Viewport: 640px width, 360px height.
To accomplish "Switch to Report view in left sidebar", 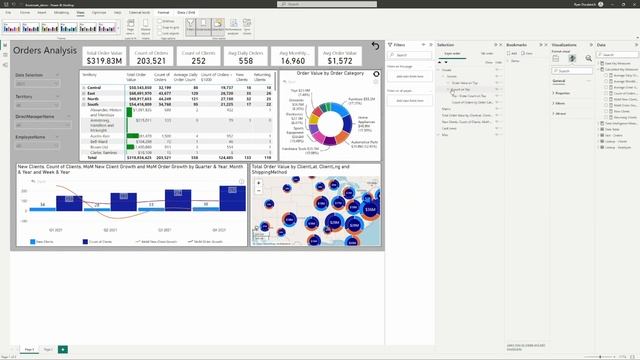I will click(x=5, y=45).
